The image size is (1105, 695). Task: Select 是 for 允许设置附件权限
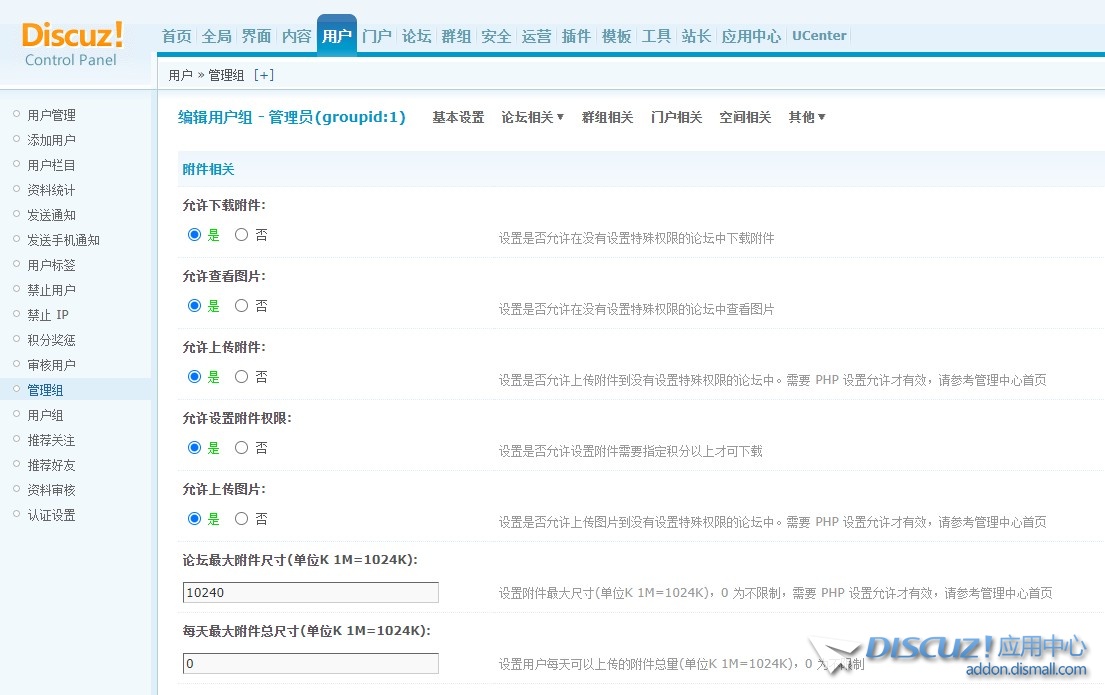195,448
